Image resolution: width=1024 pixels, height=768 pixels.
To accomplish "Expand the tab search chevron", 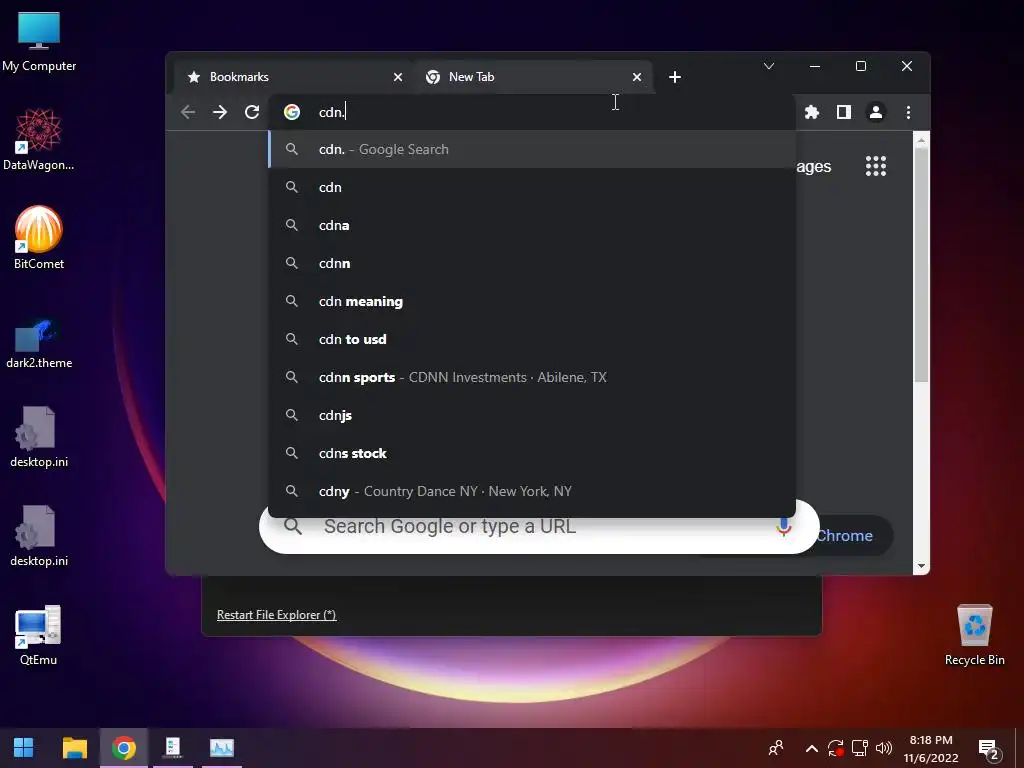I will pos(769,66).
